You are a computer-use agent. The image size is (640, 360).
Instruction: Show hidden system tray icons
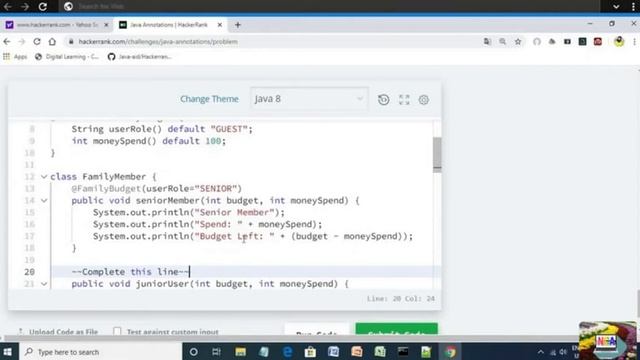point(540,352)
